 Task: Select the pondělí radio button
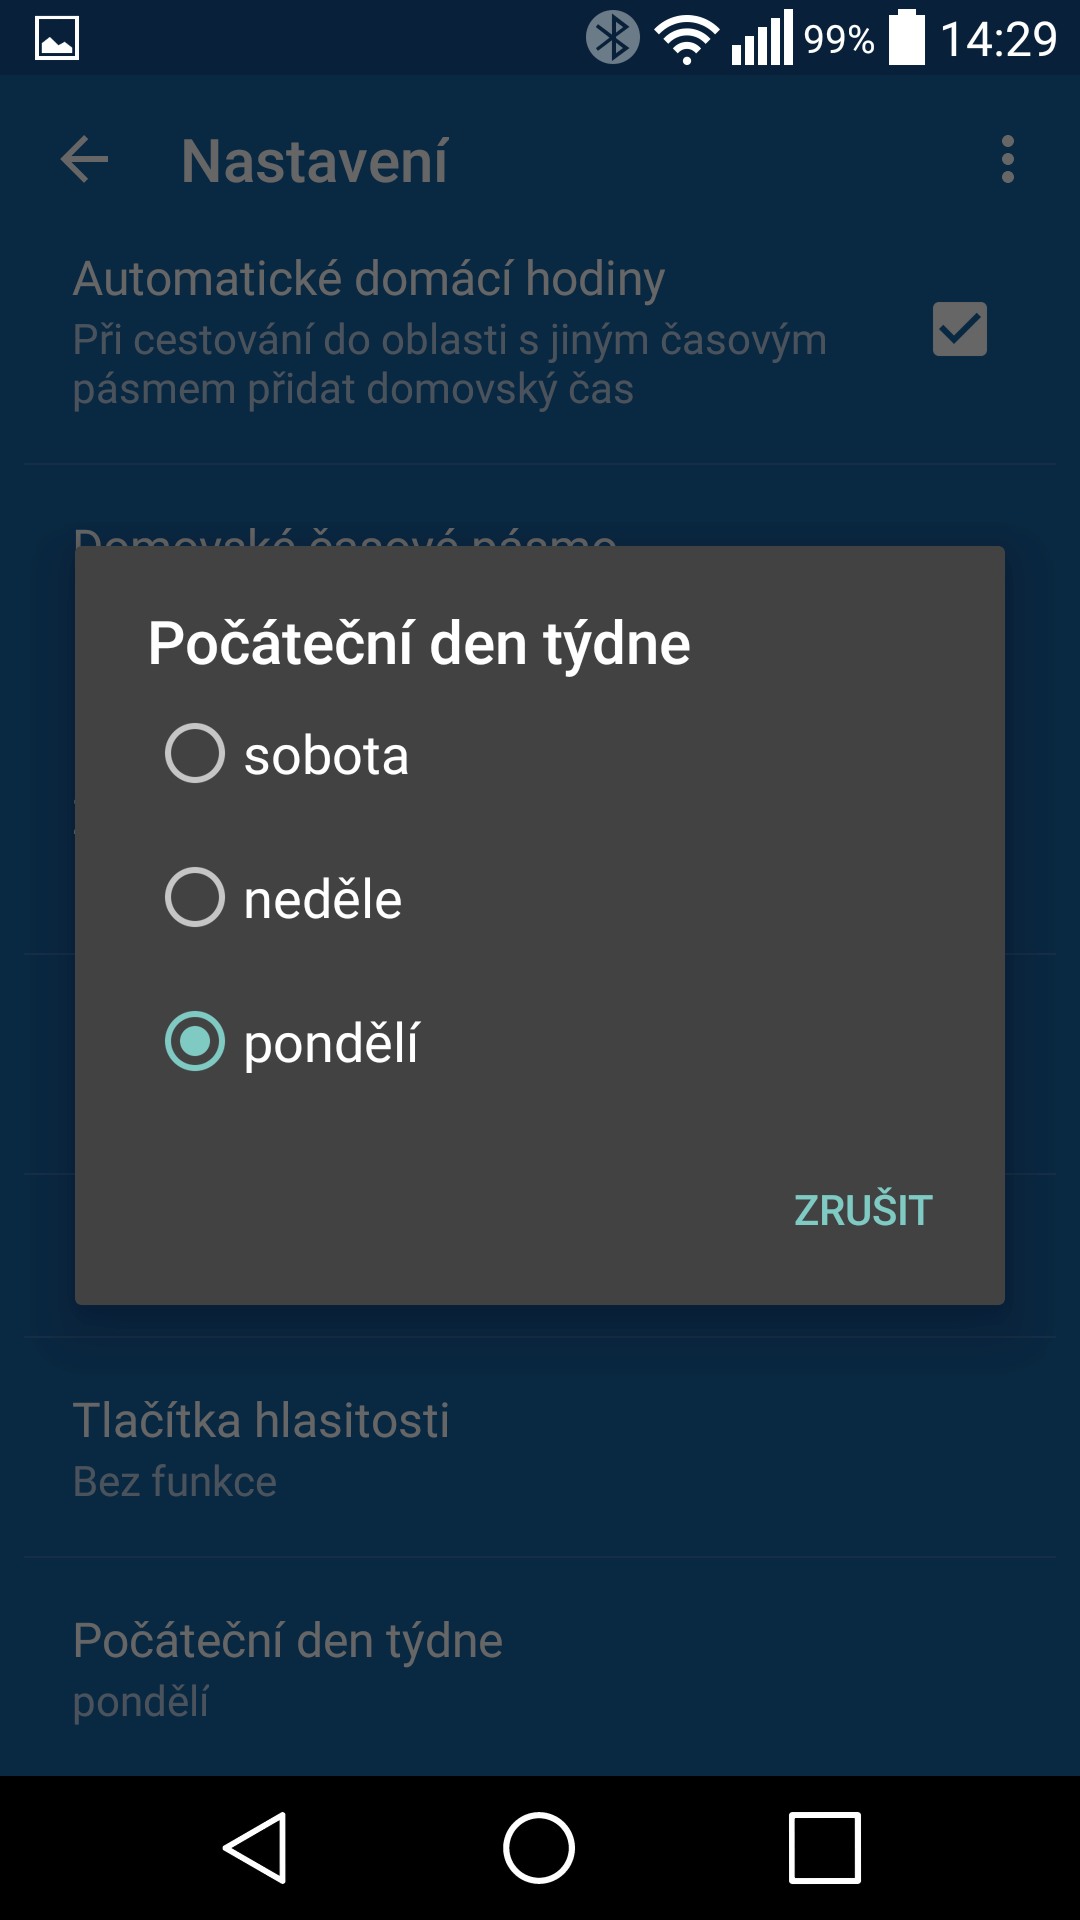coord(194,1041)
